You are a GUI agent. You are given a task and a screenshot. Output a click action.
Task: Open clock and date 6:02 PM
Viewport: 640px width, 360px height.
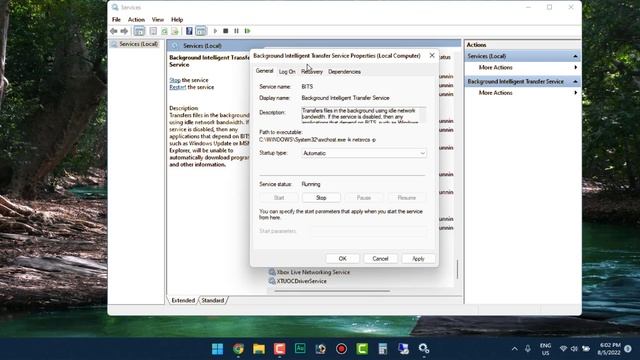click(x=609, y=349)
